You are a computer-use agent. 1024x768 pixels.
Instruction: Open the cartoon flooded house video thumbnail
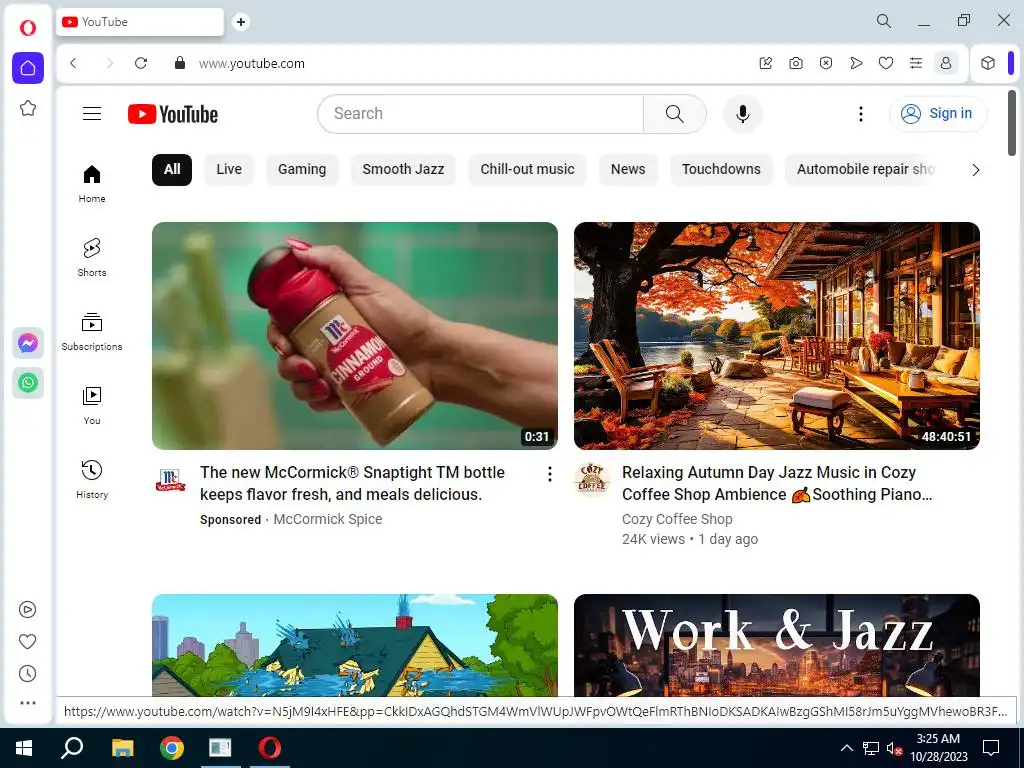pos(355,645)
